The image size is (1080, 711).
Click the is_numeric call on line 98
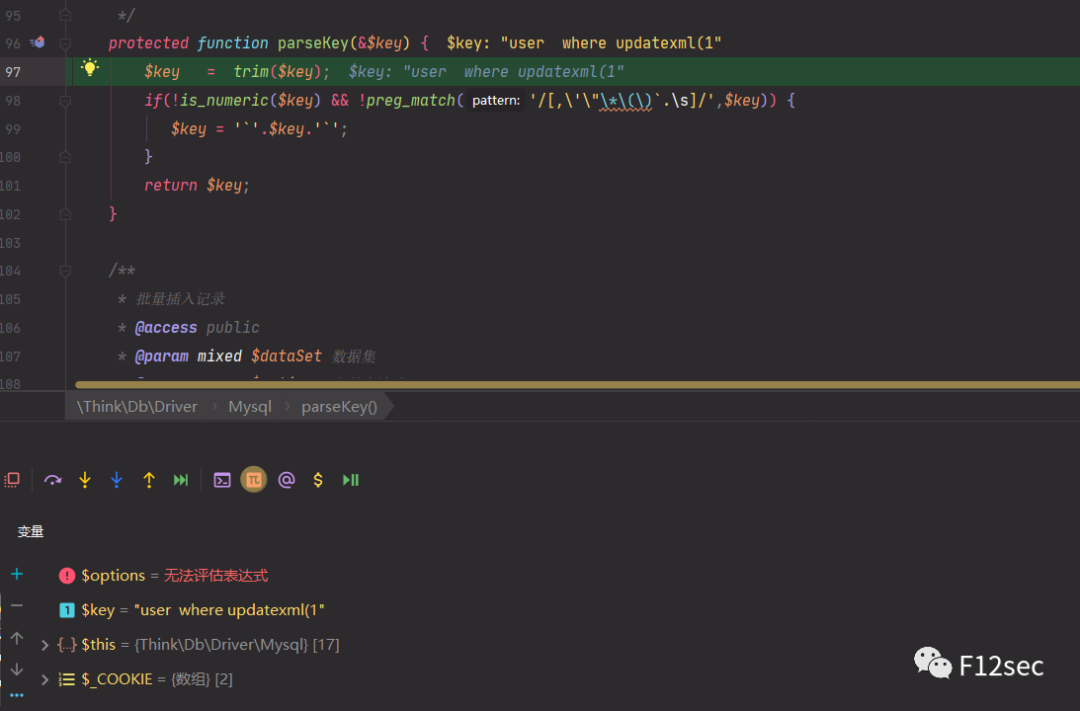(224, 101)
